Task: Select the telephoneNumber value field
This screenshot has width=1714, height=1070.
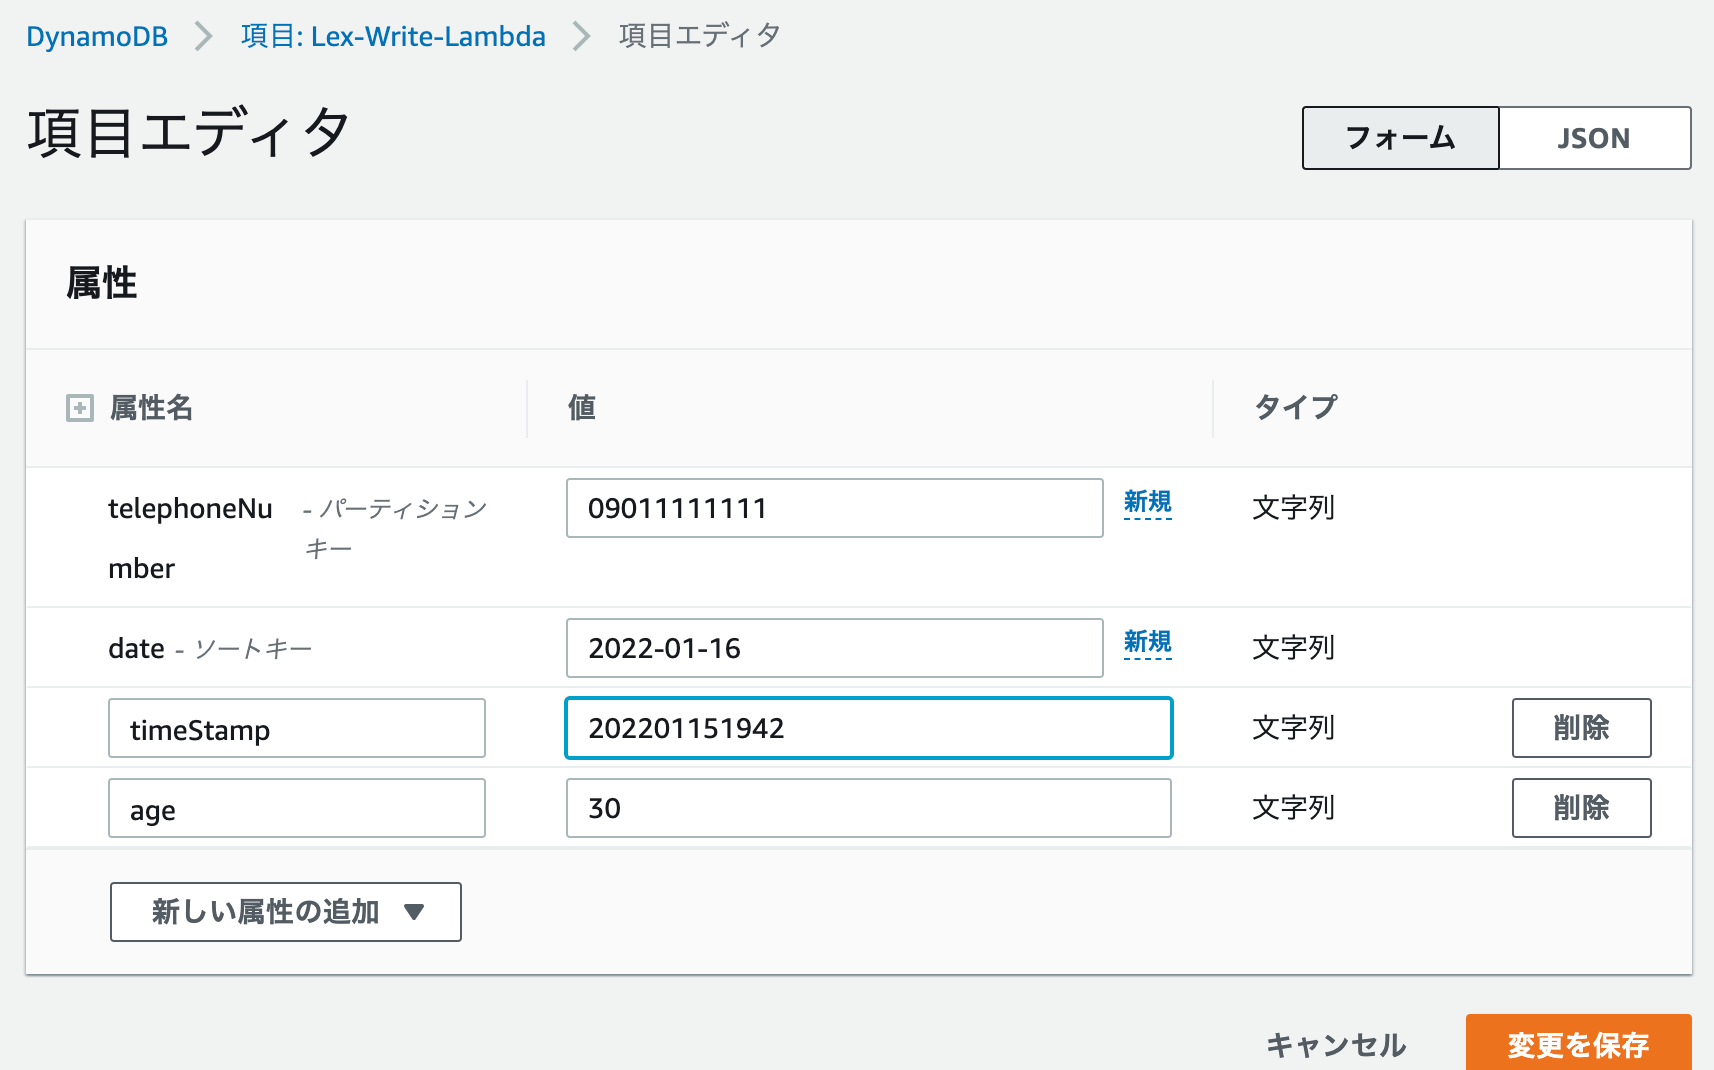Action: coord(834,508)
